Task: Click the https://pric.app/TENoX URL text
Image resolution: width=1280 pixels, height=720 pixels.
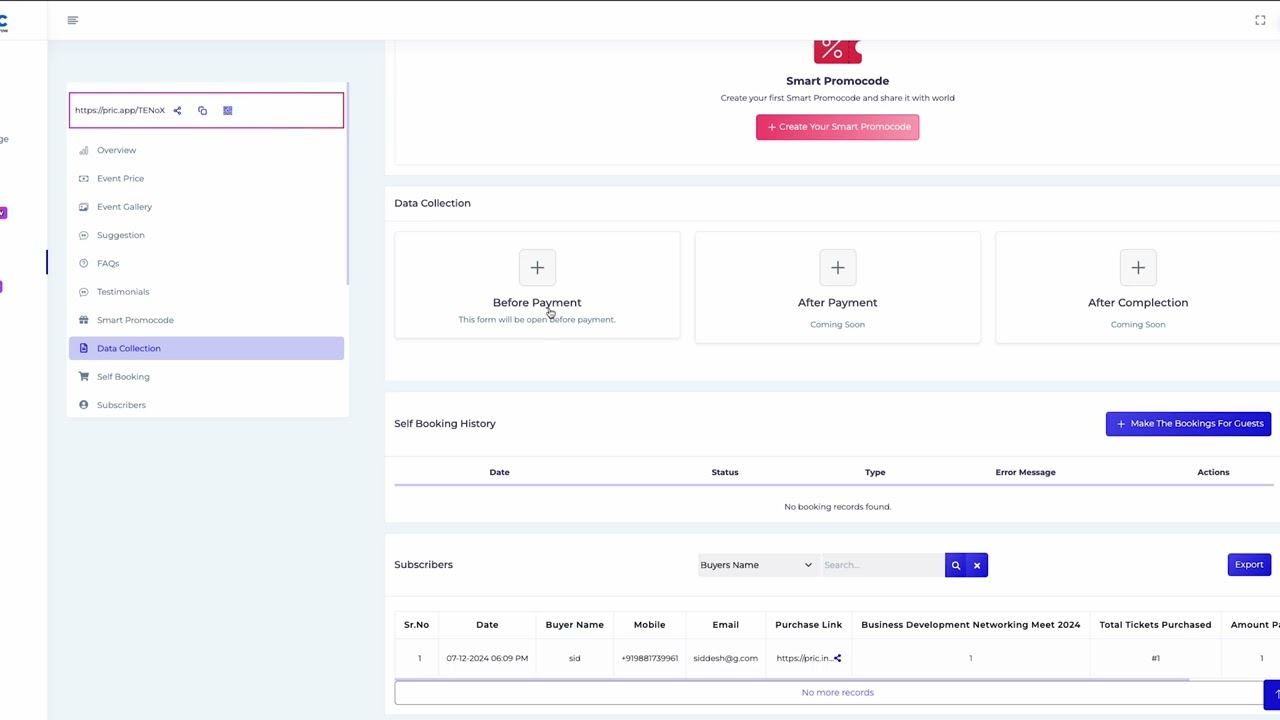Action: pos(120,111)
